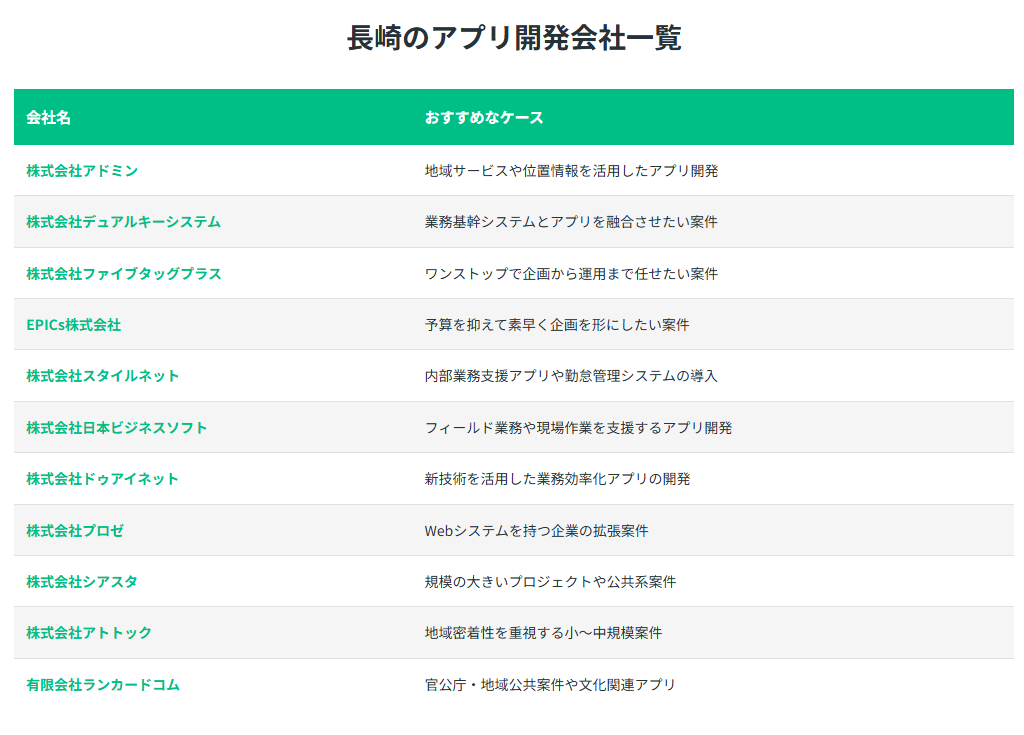Image resolution: width=1024 pixels, height=735 pixels.
Task: Open the 株式会社ドゥアイネット link
Action: point(103,479)
